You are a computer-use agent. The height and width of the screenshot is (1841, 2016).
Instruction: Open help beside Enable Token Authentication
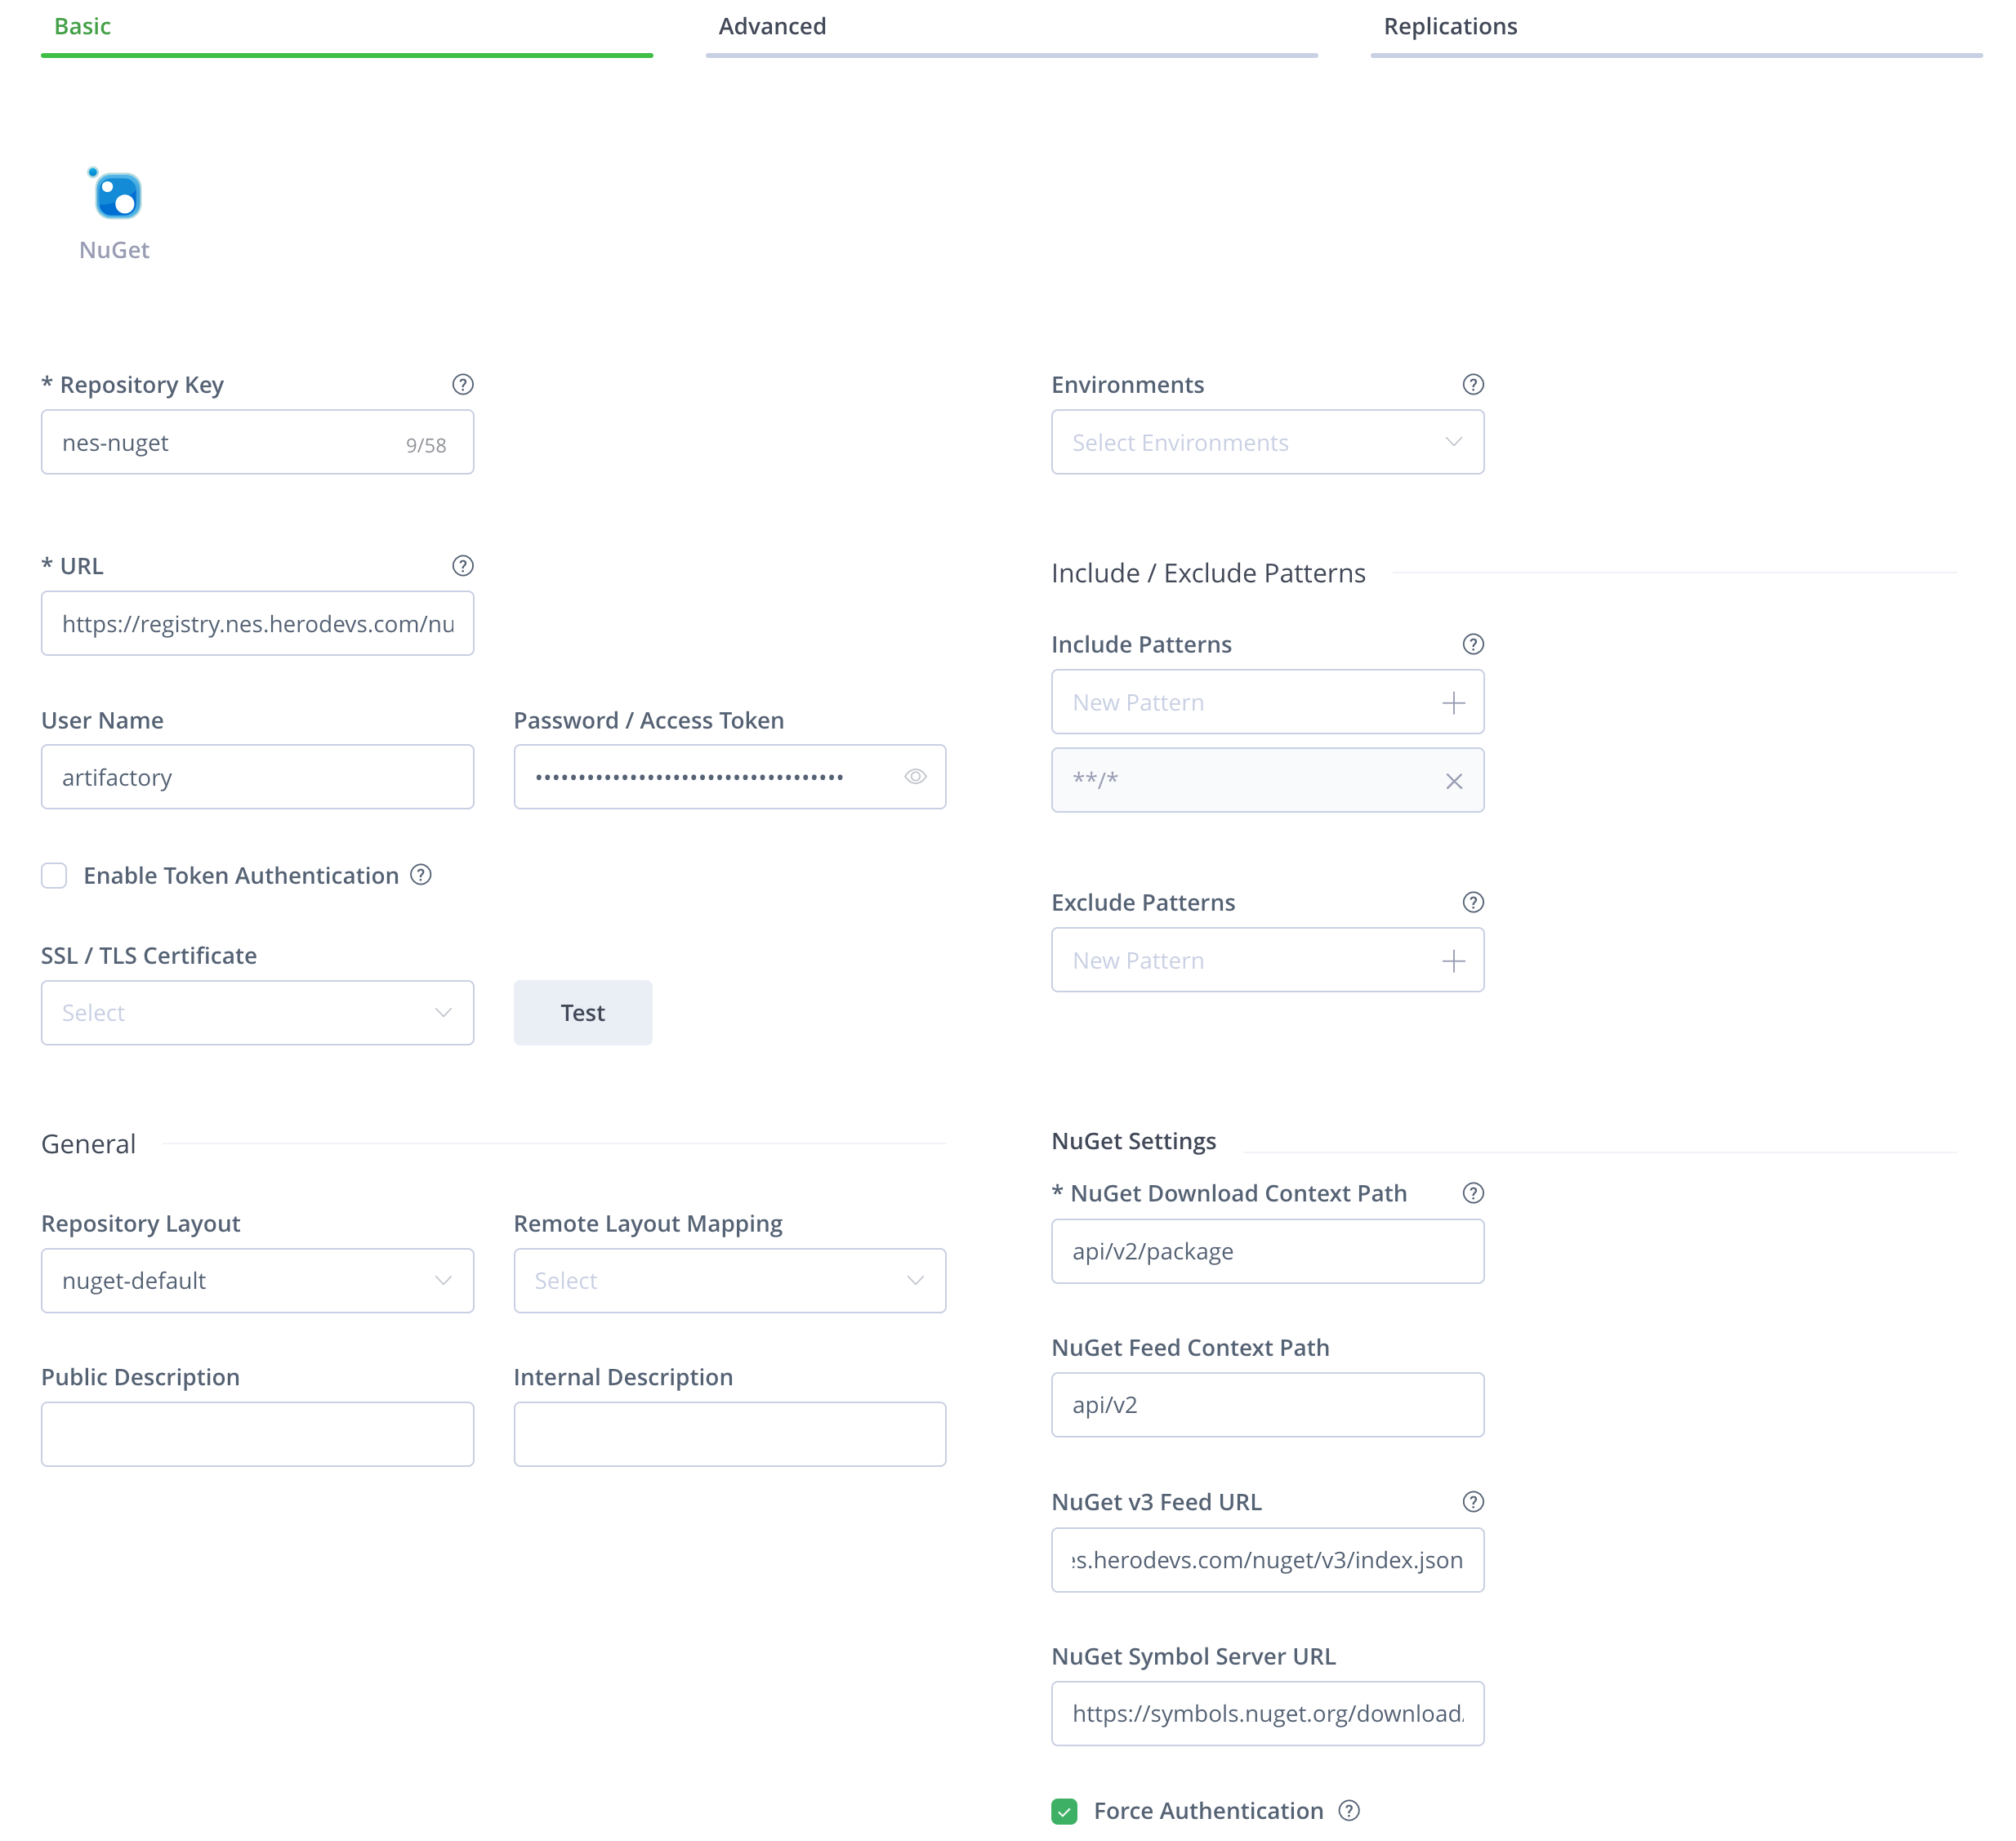coord(421,875)
